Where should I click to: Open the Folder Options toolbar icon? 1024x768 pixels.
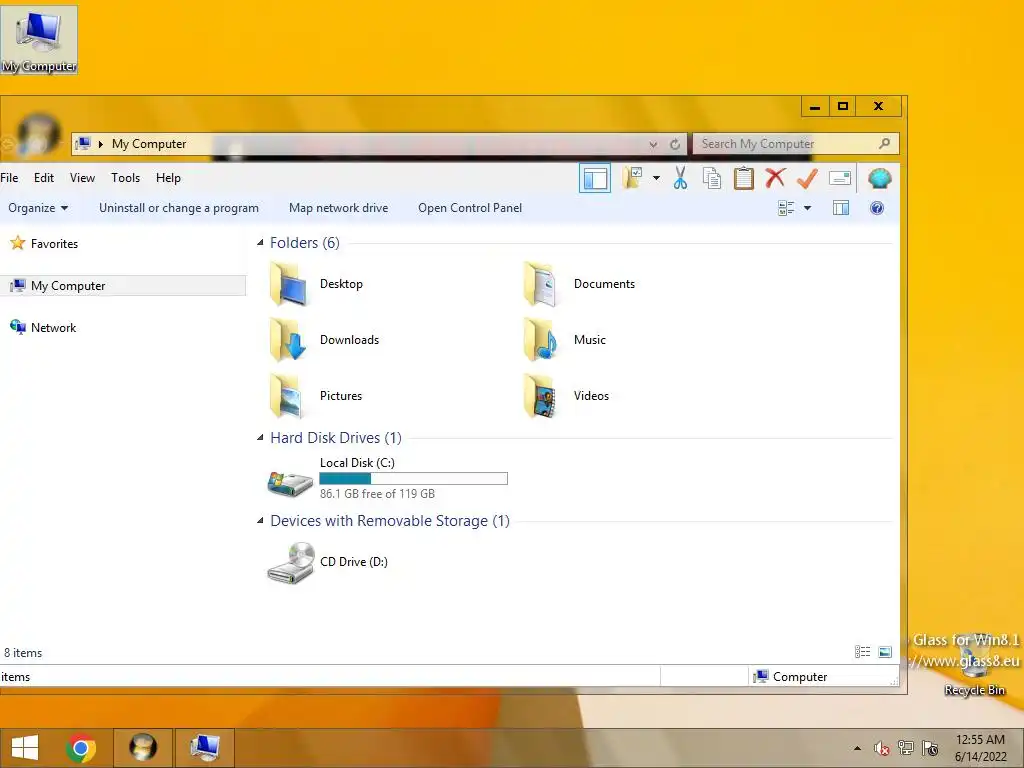pos(632,178)
